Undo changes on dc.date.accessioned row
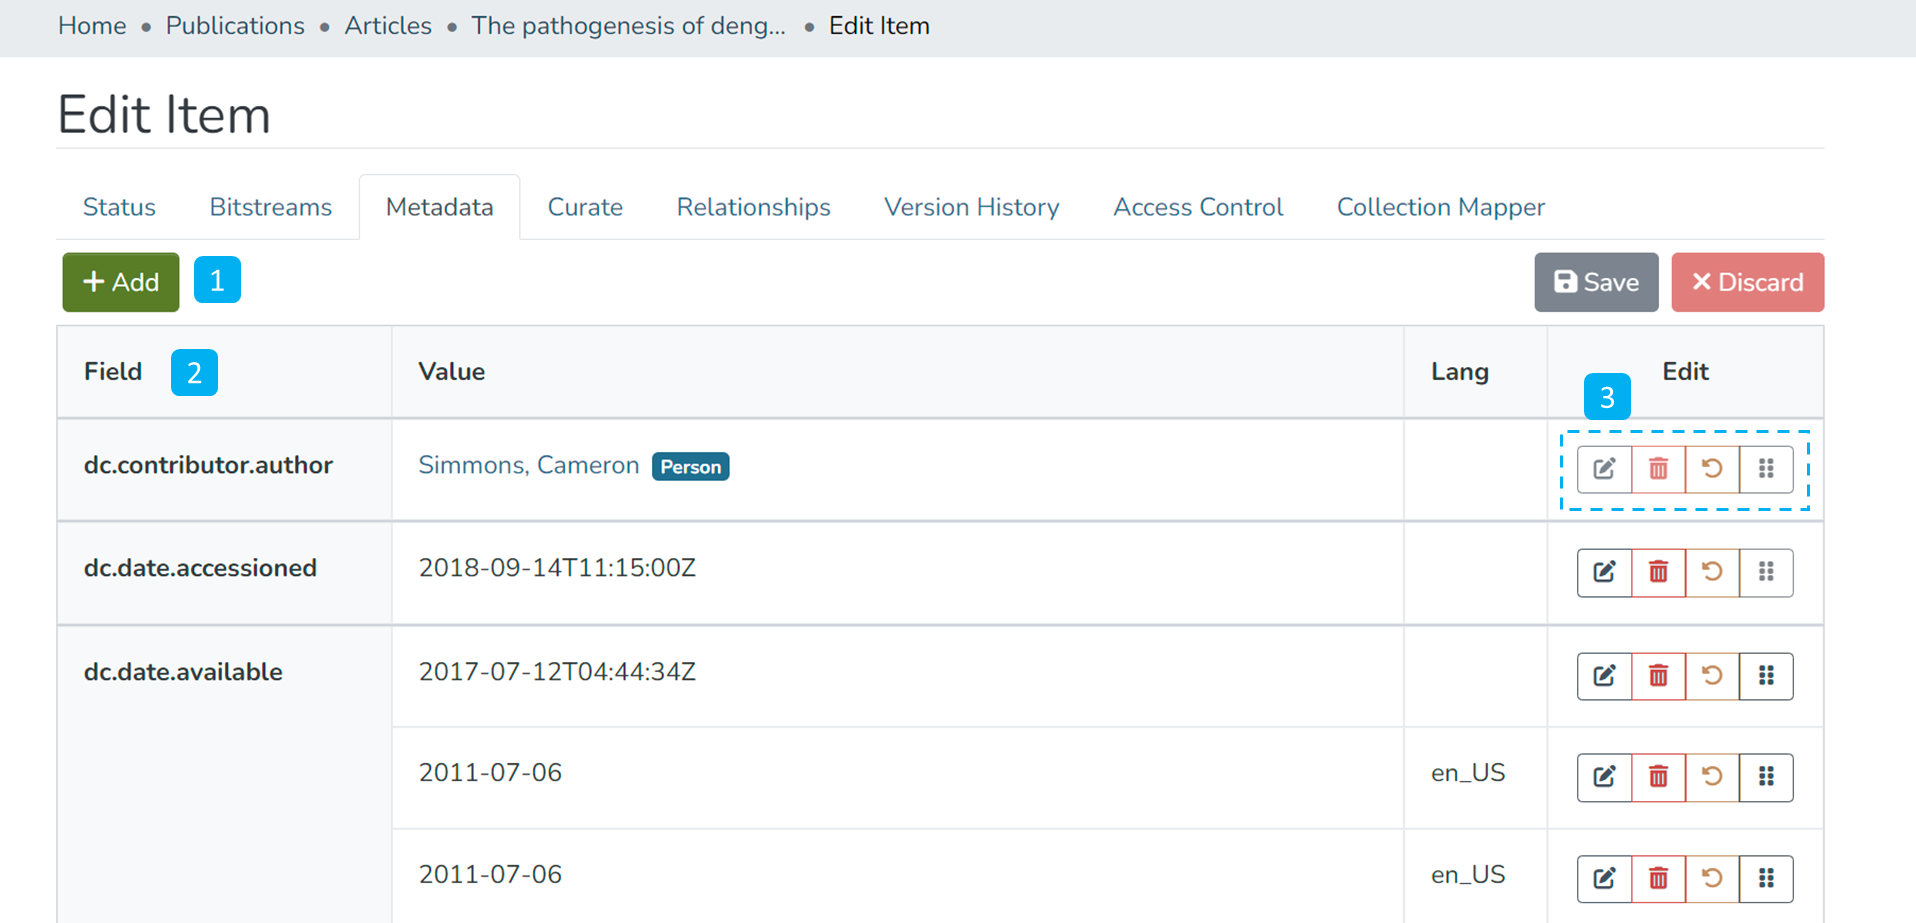 click(1712, 572)
